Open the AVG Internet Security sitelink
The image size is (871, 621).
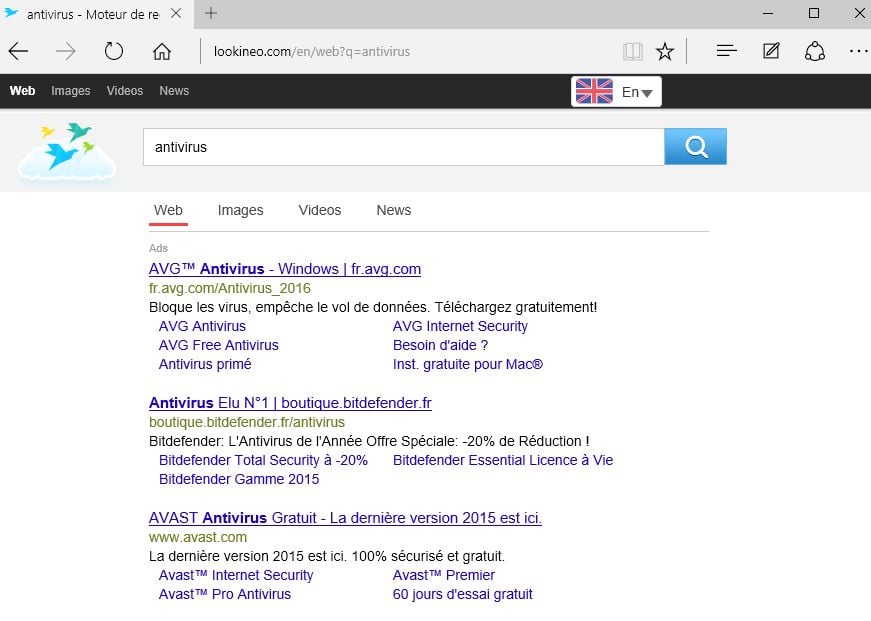pos(460,326)
